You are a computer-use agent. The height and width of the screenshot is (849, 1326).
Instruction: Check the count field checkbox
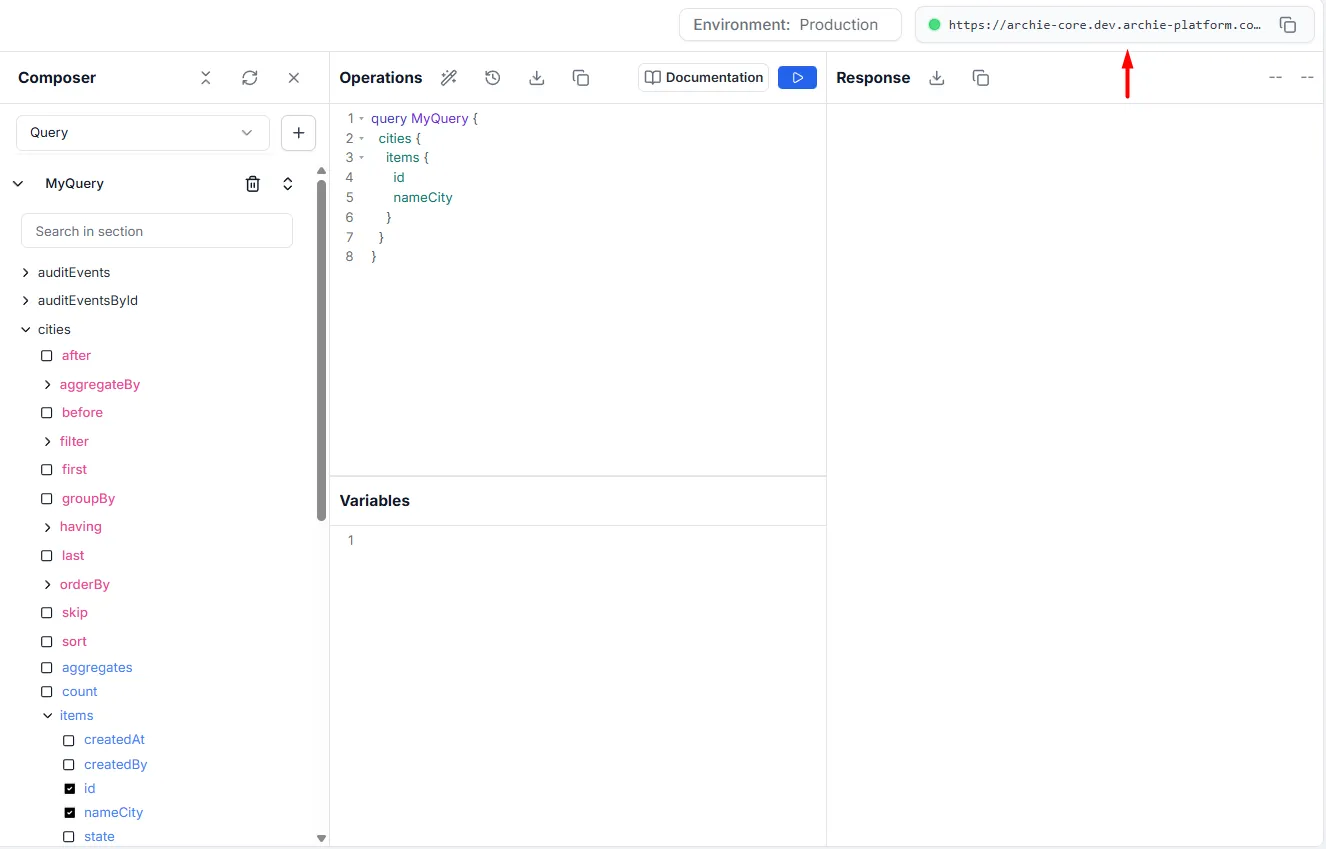[47, 692]
